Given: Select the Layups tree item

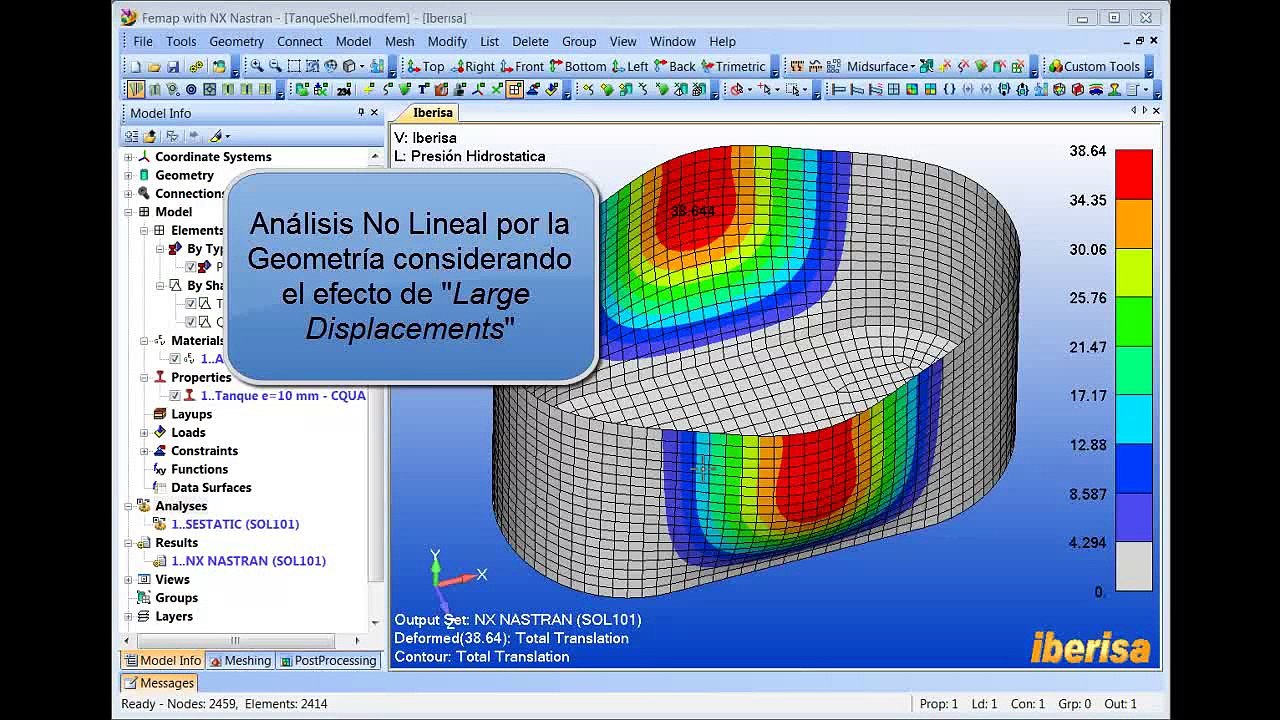Looking at the screenshot, I should (191, 414).
